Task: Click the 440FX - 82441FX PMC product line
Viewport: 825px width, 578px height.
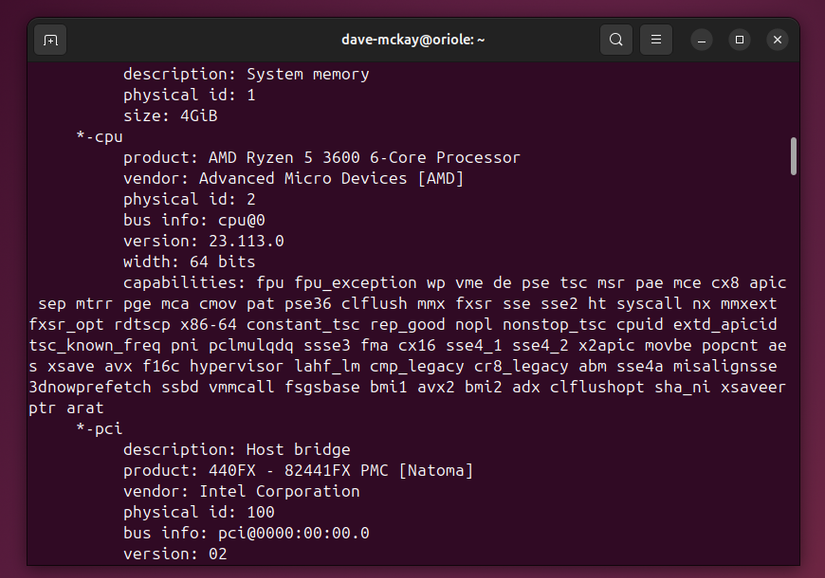Action: [x=298, y=470]
